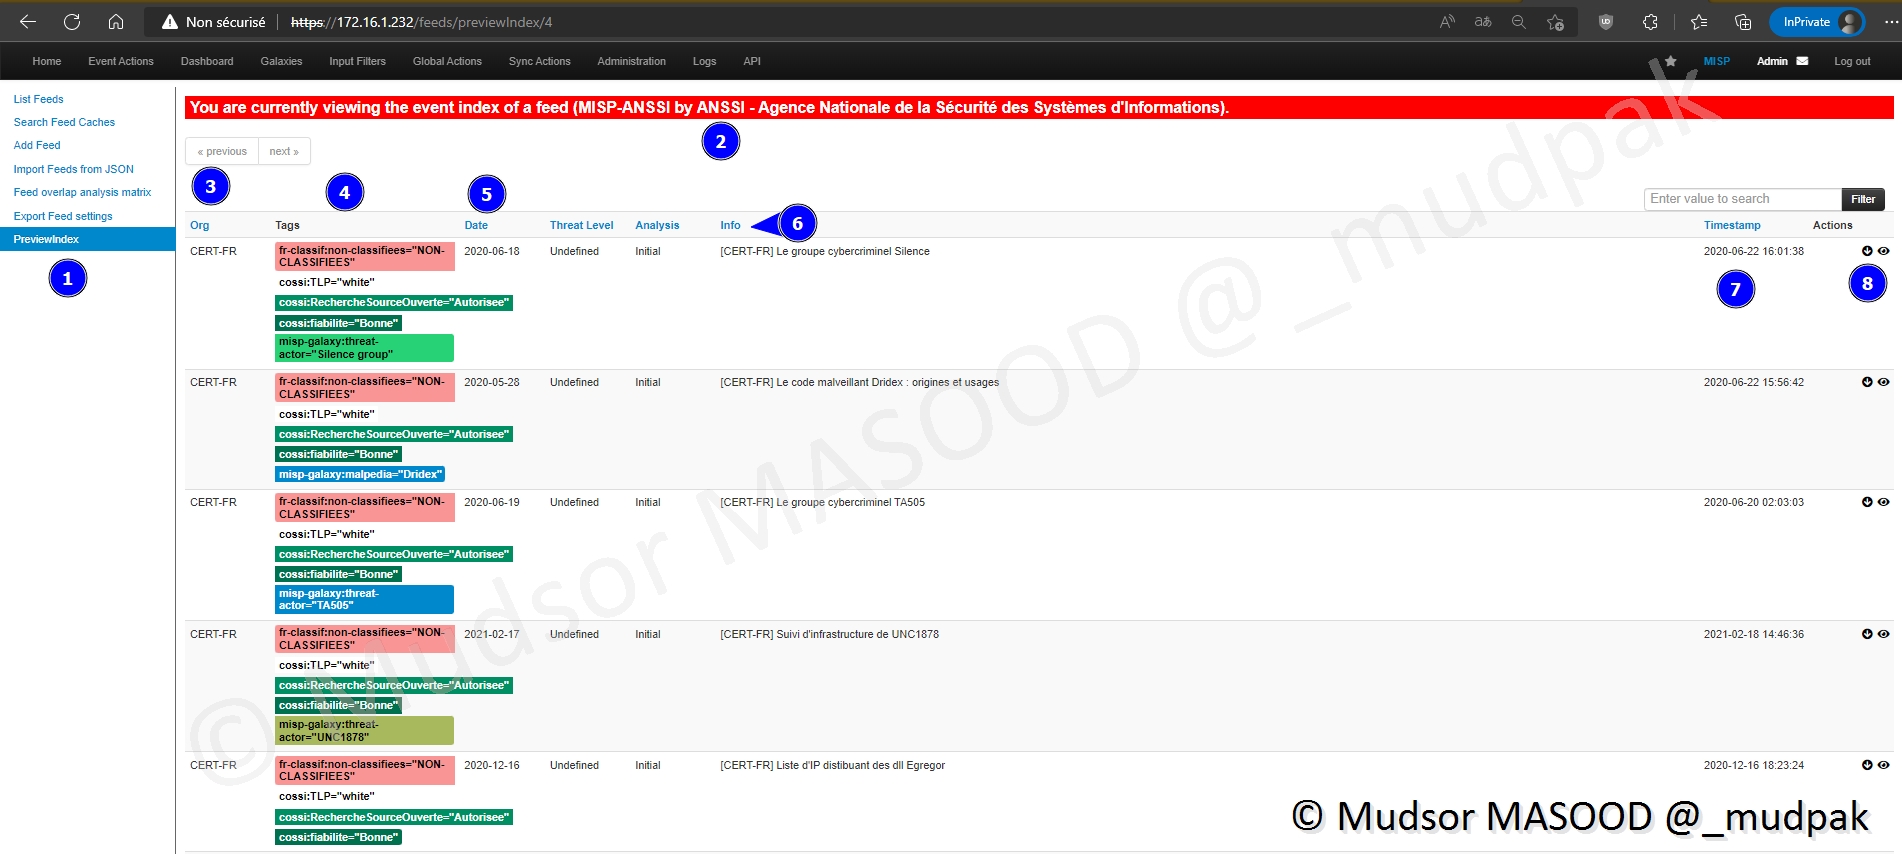Open the Feed overlap analysis matrix
Image resolution: width=1902 pixels, height=854 pixels.
pos(82,192)
